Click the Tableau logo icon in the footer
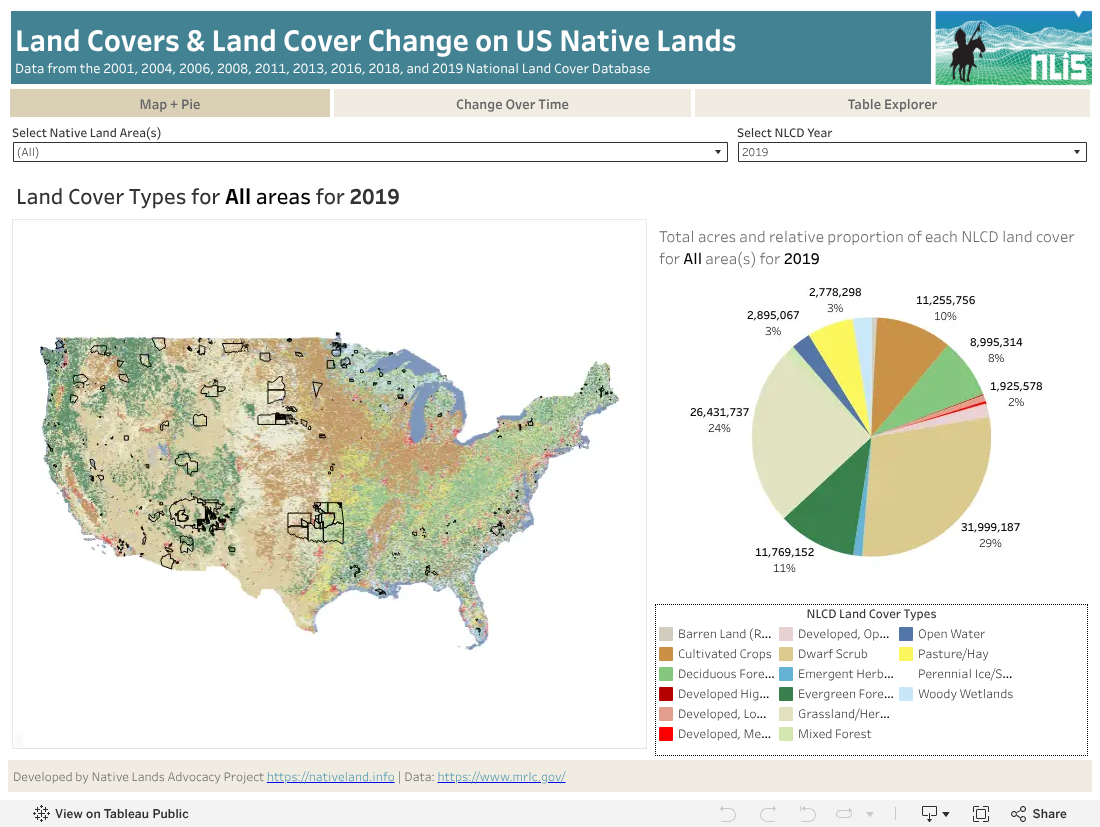Viewport: 1100px width, 827px height. click(x=41, y=814)
